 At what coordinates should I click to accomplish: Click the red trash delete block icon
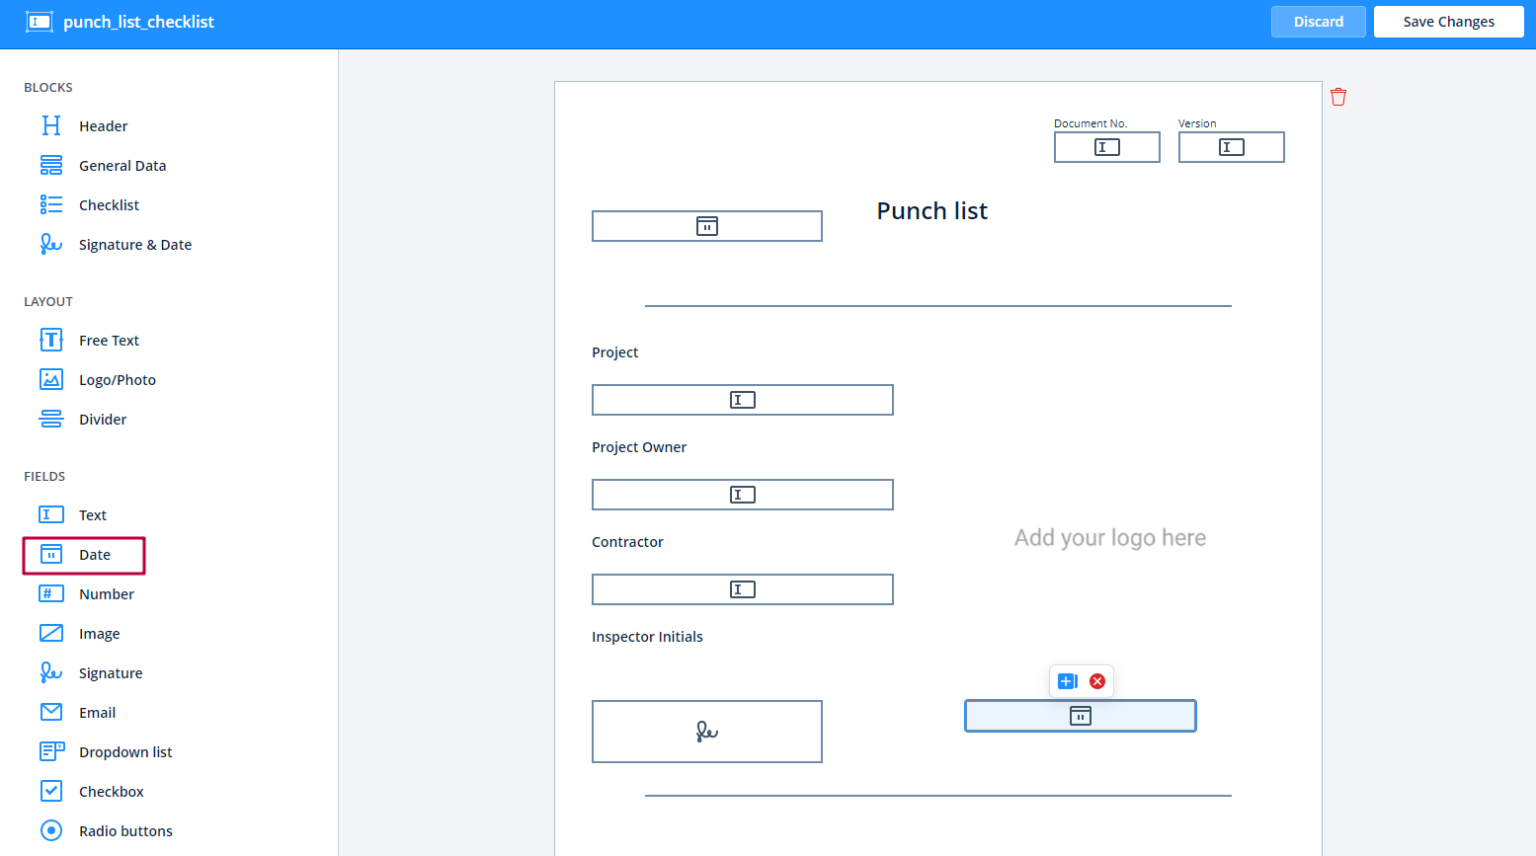click(1338, 97)
